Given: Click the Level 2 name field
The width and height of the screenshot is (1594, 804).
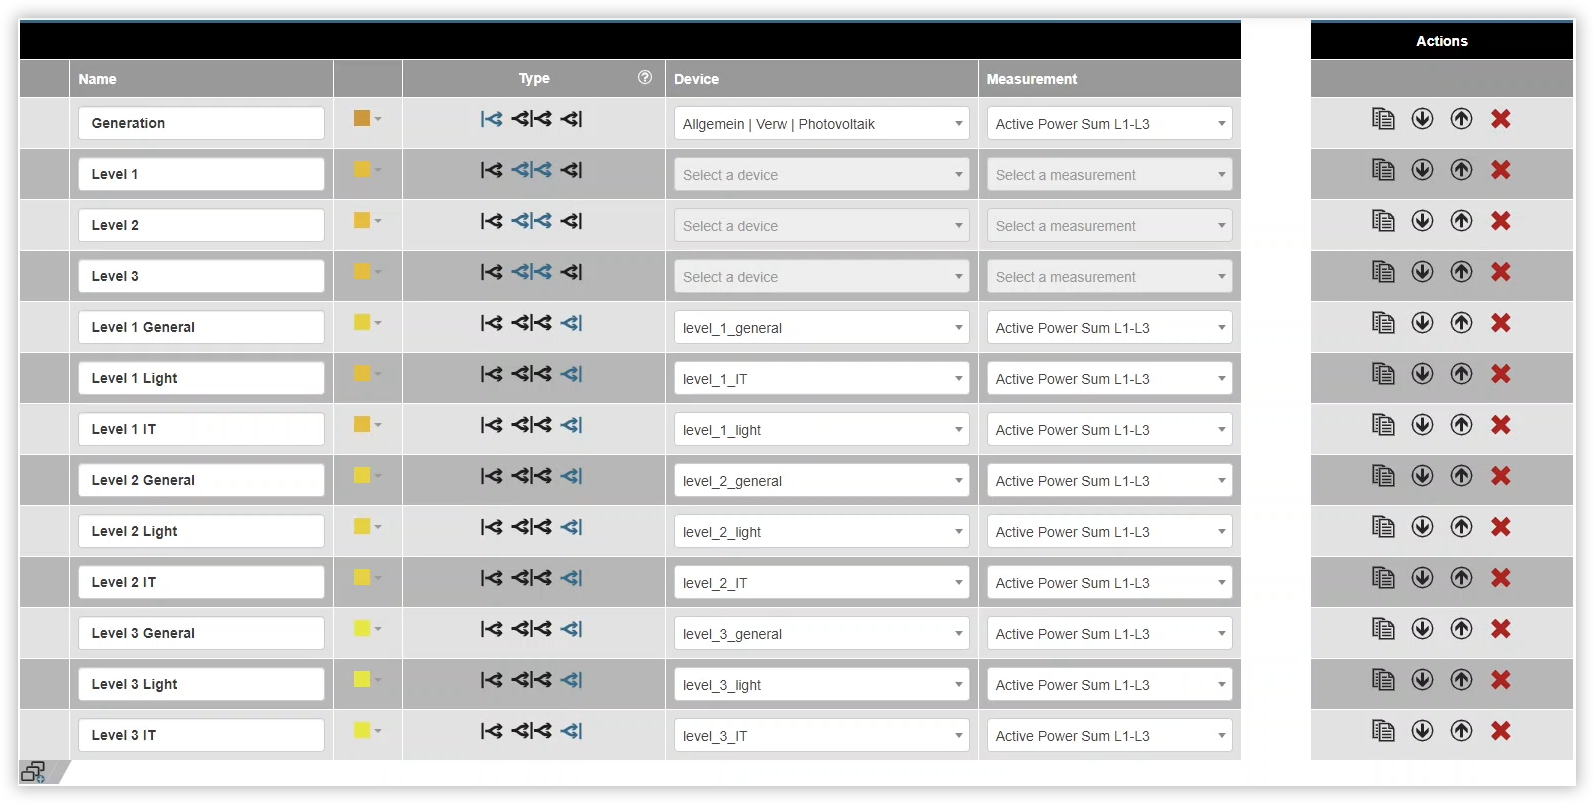Looking at the screenshot, I should pos(201,225).
